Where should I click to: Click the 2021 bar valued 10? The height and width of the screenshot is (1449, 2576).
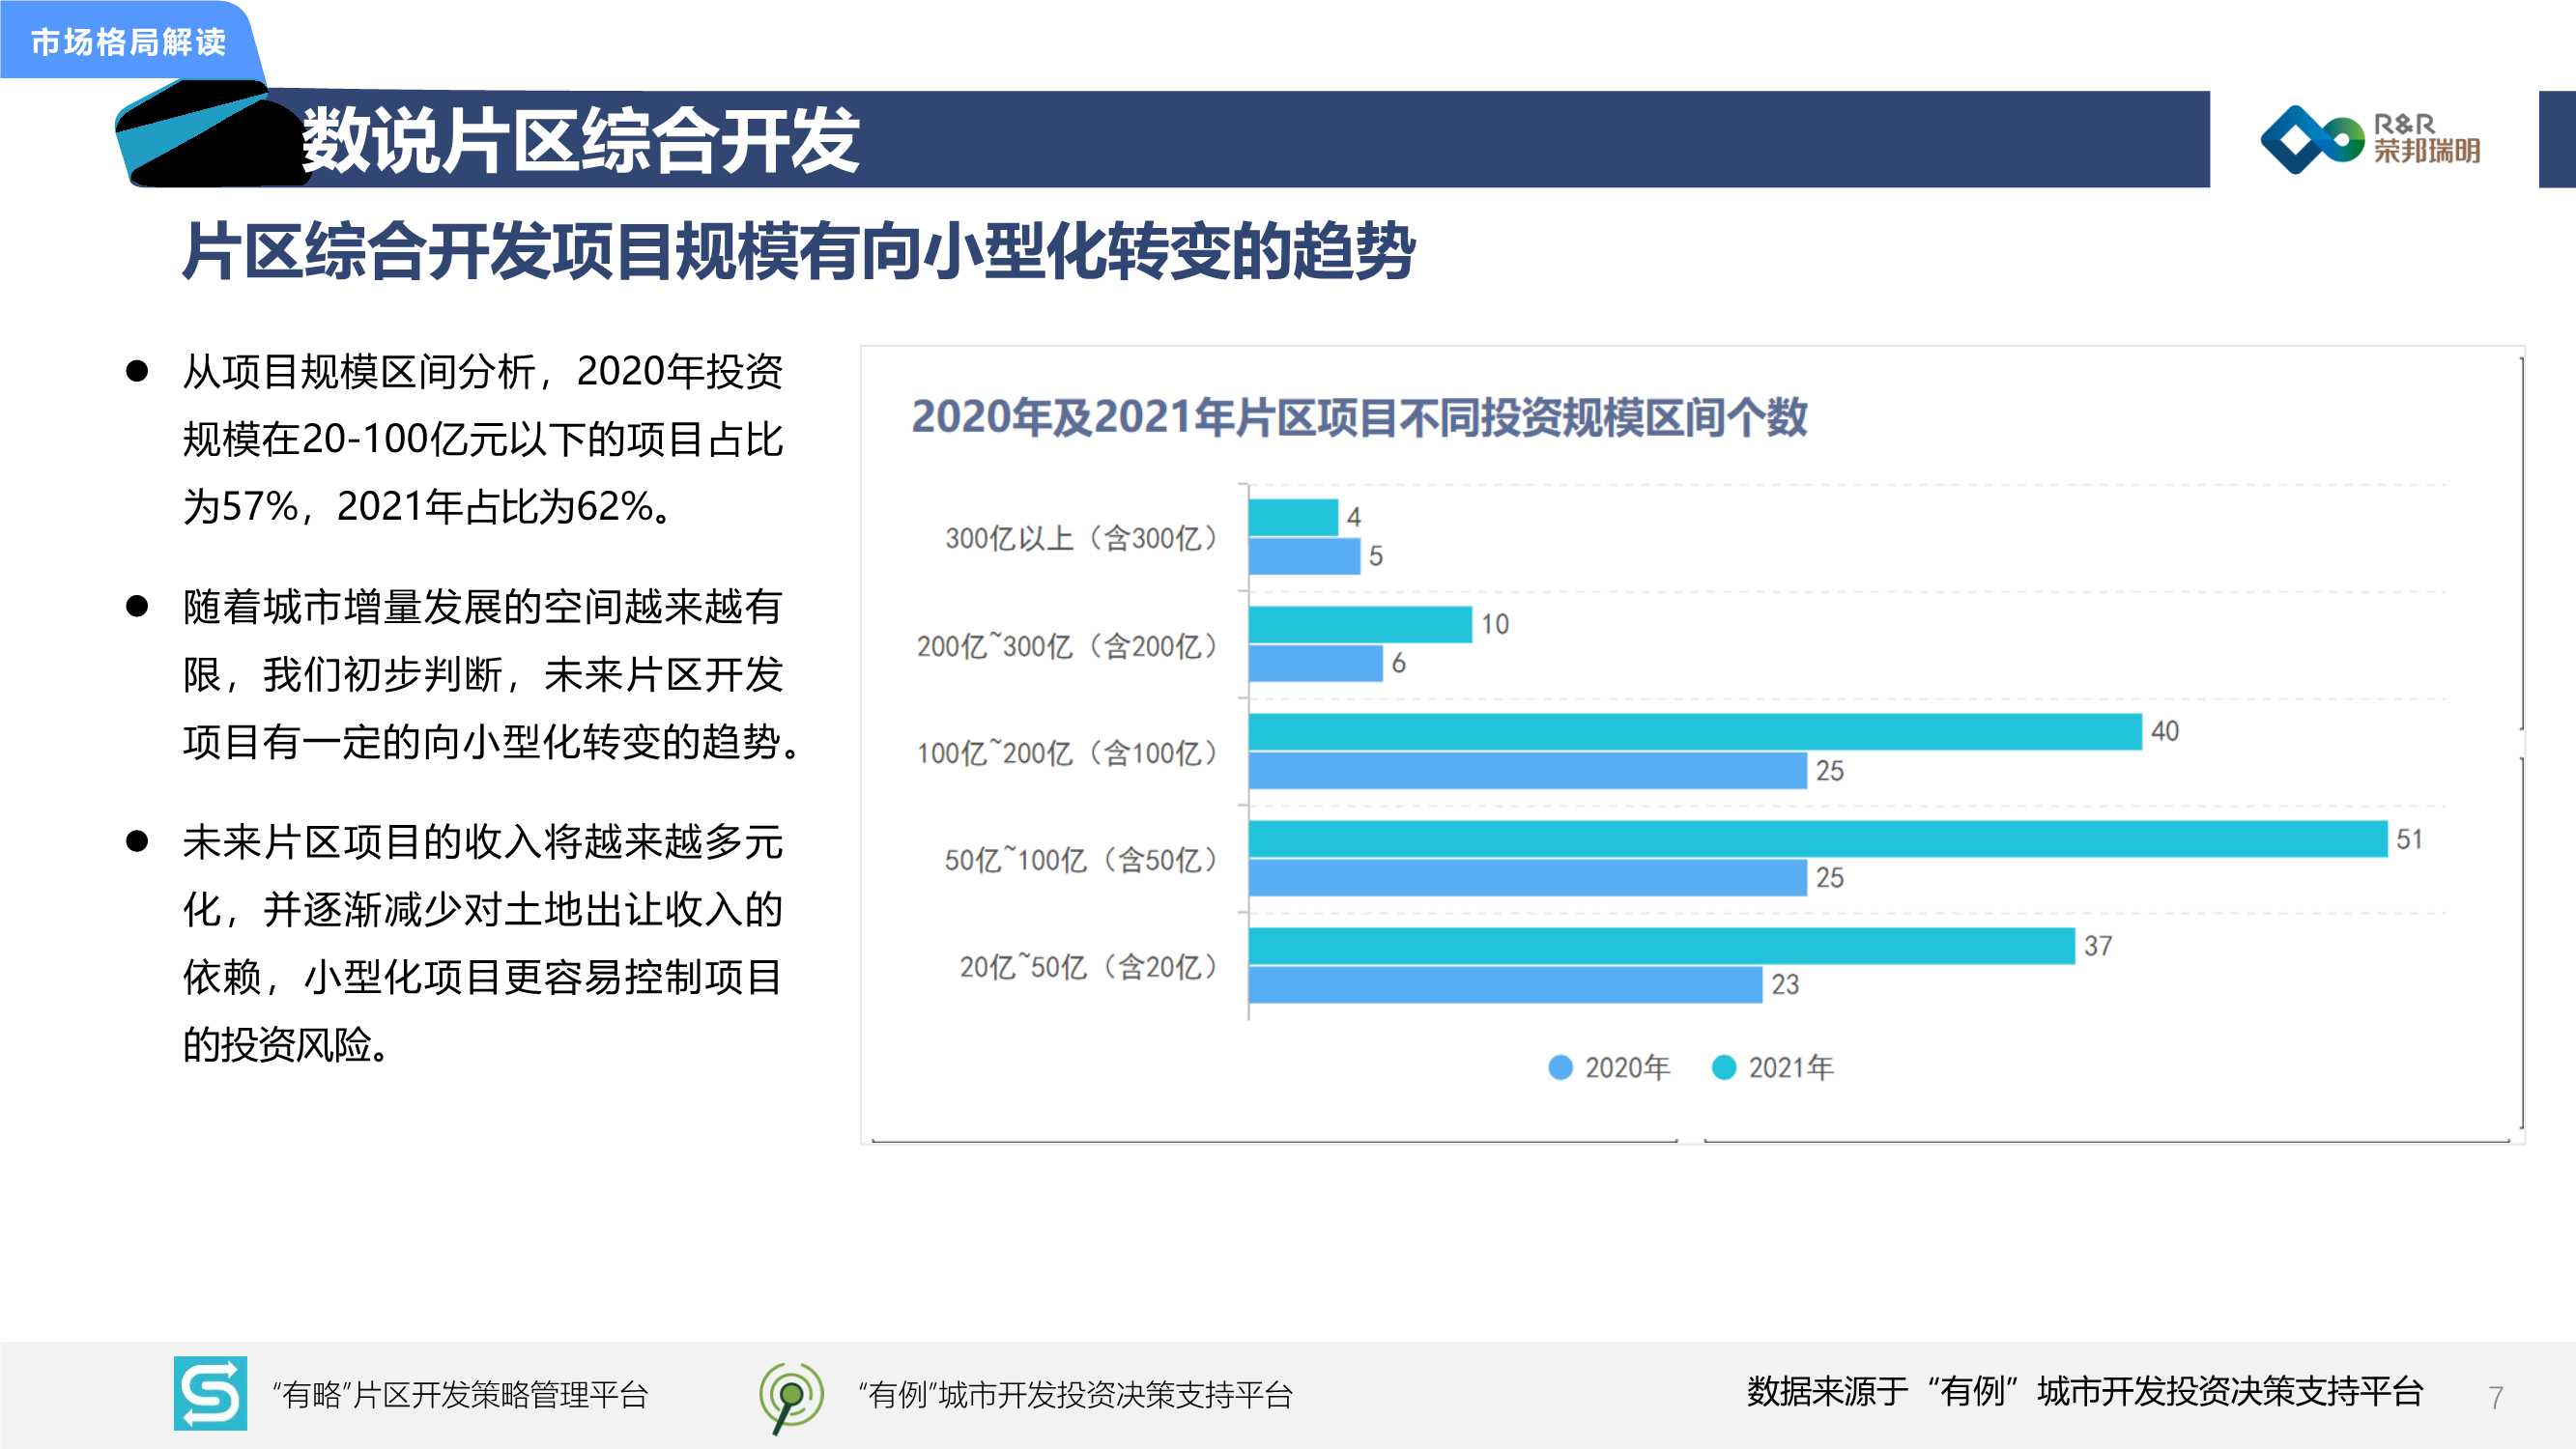point(1360,625)
